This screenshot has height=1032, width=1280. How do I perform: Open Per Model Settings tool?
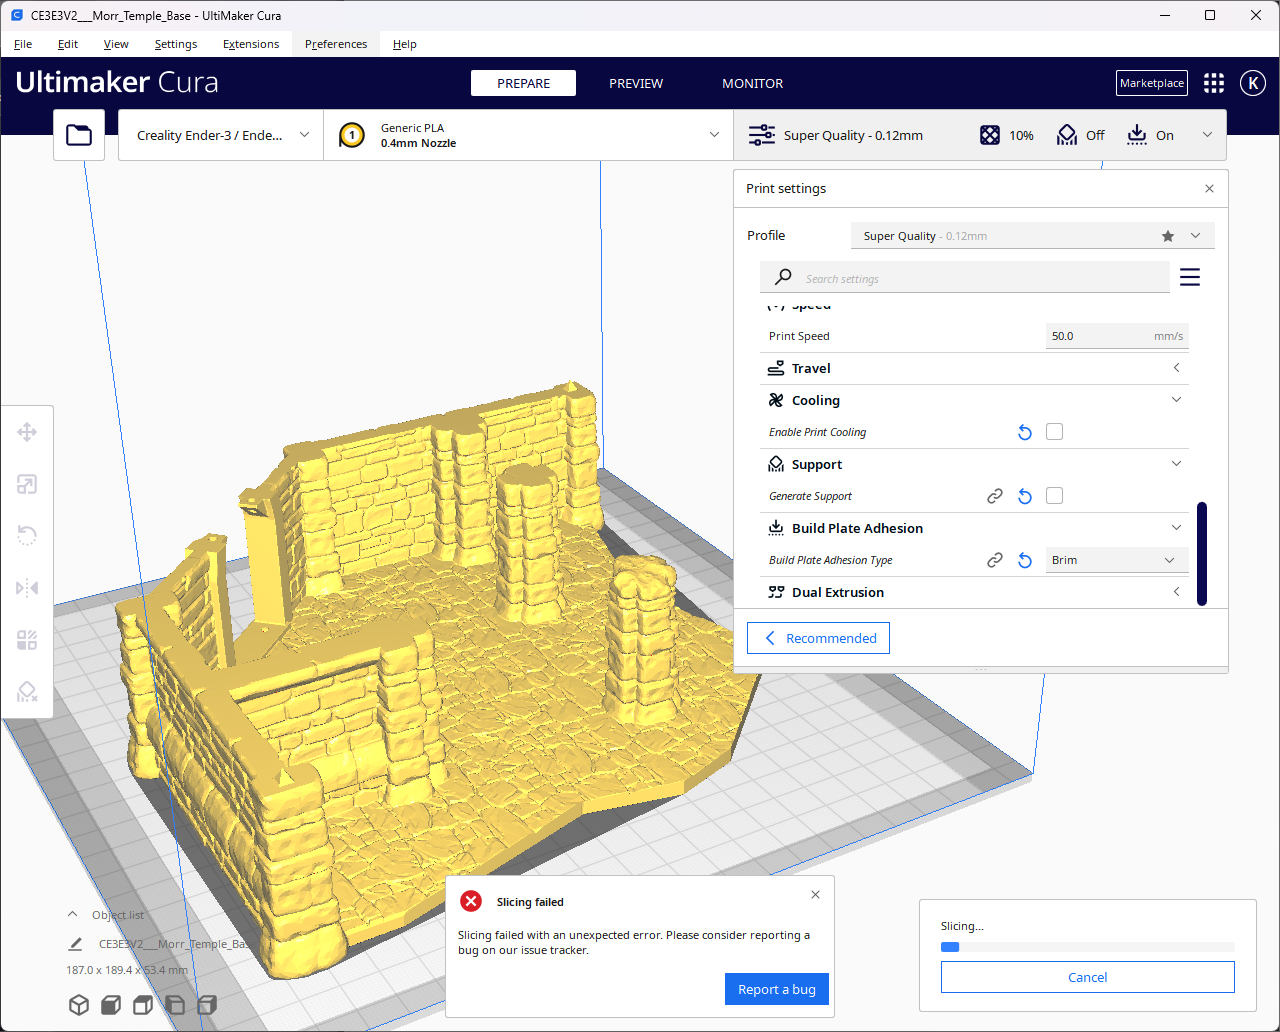tap(27, 640)
